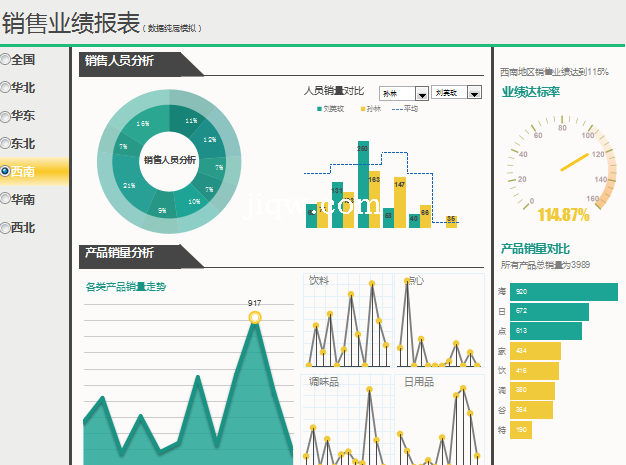The width and height of the screenshot is (626, 465).
Task: Click the 销售人员分析 donut chart center
Action: tap(169, 160)
